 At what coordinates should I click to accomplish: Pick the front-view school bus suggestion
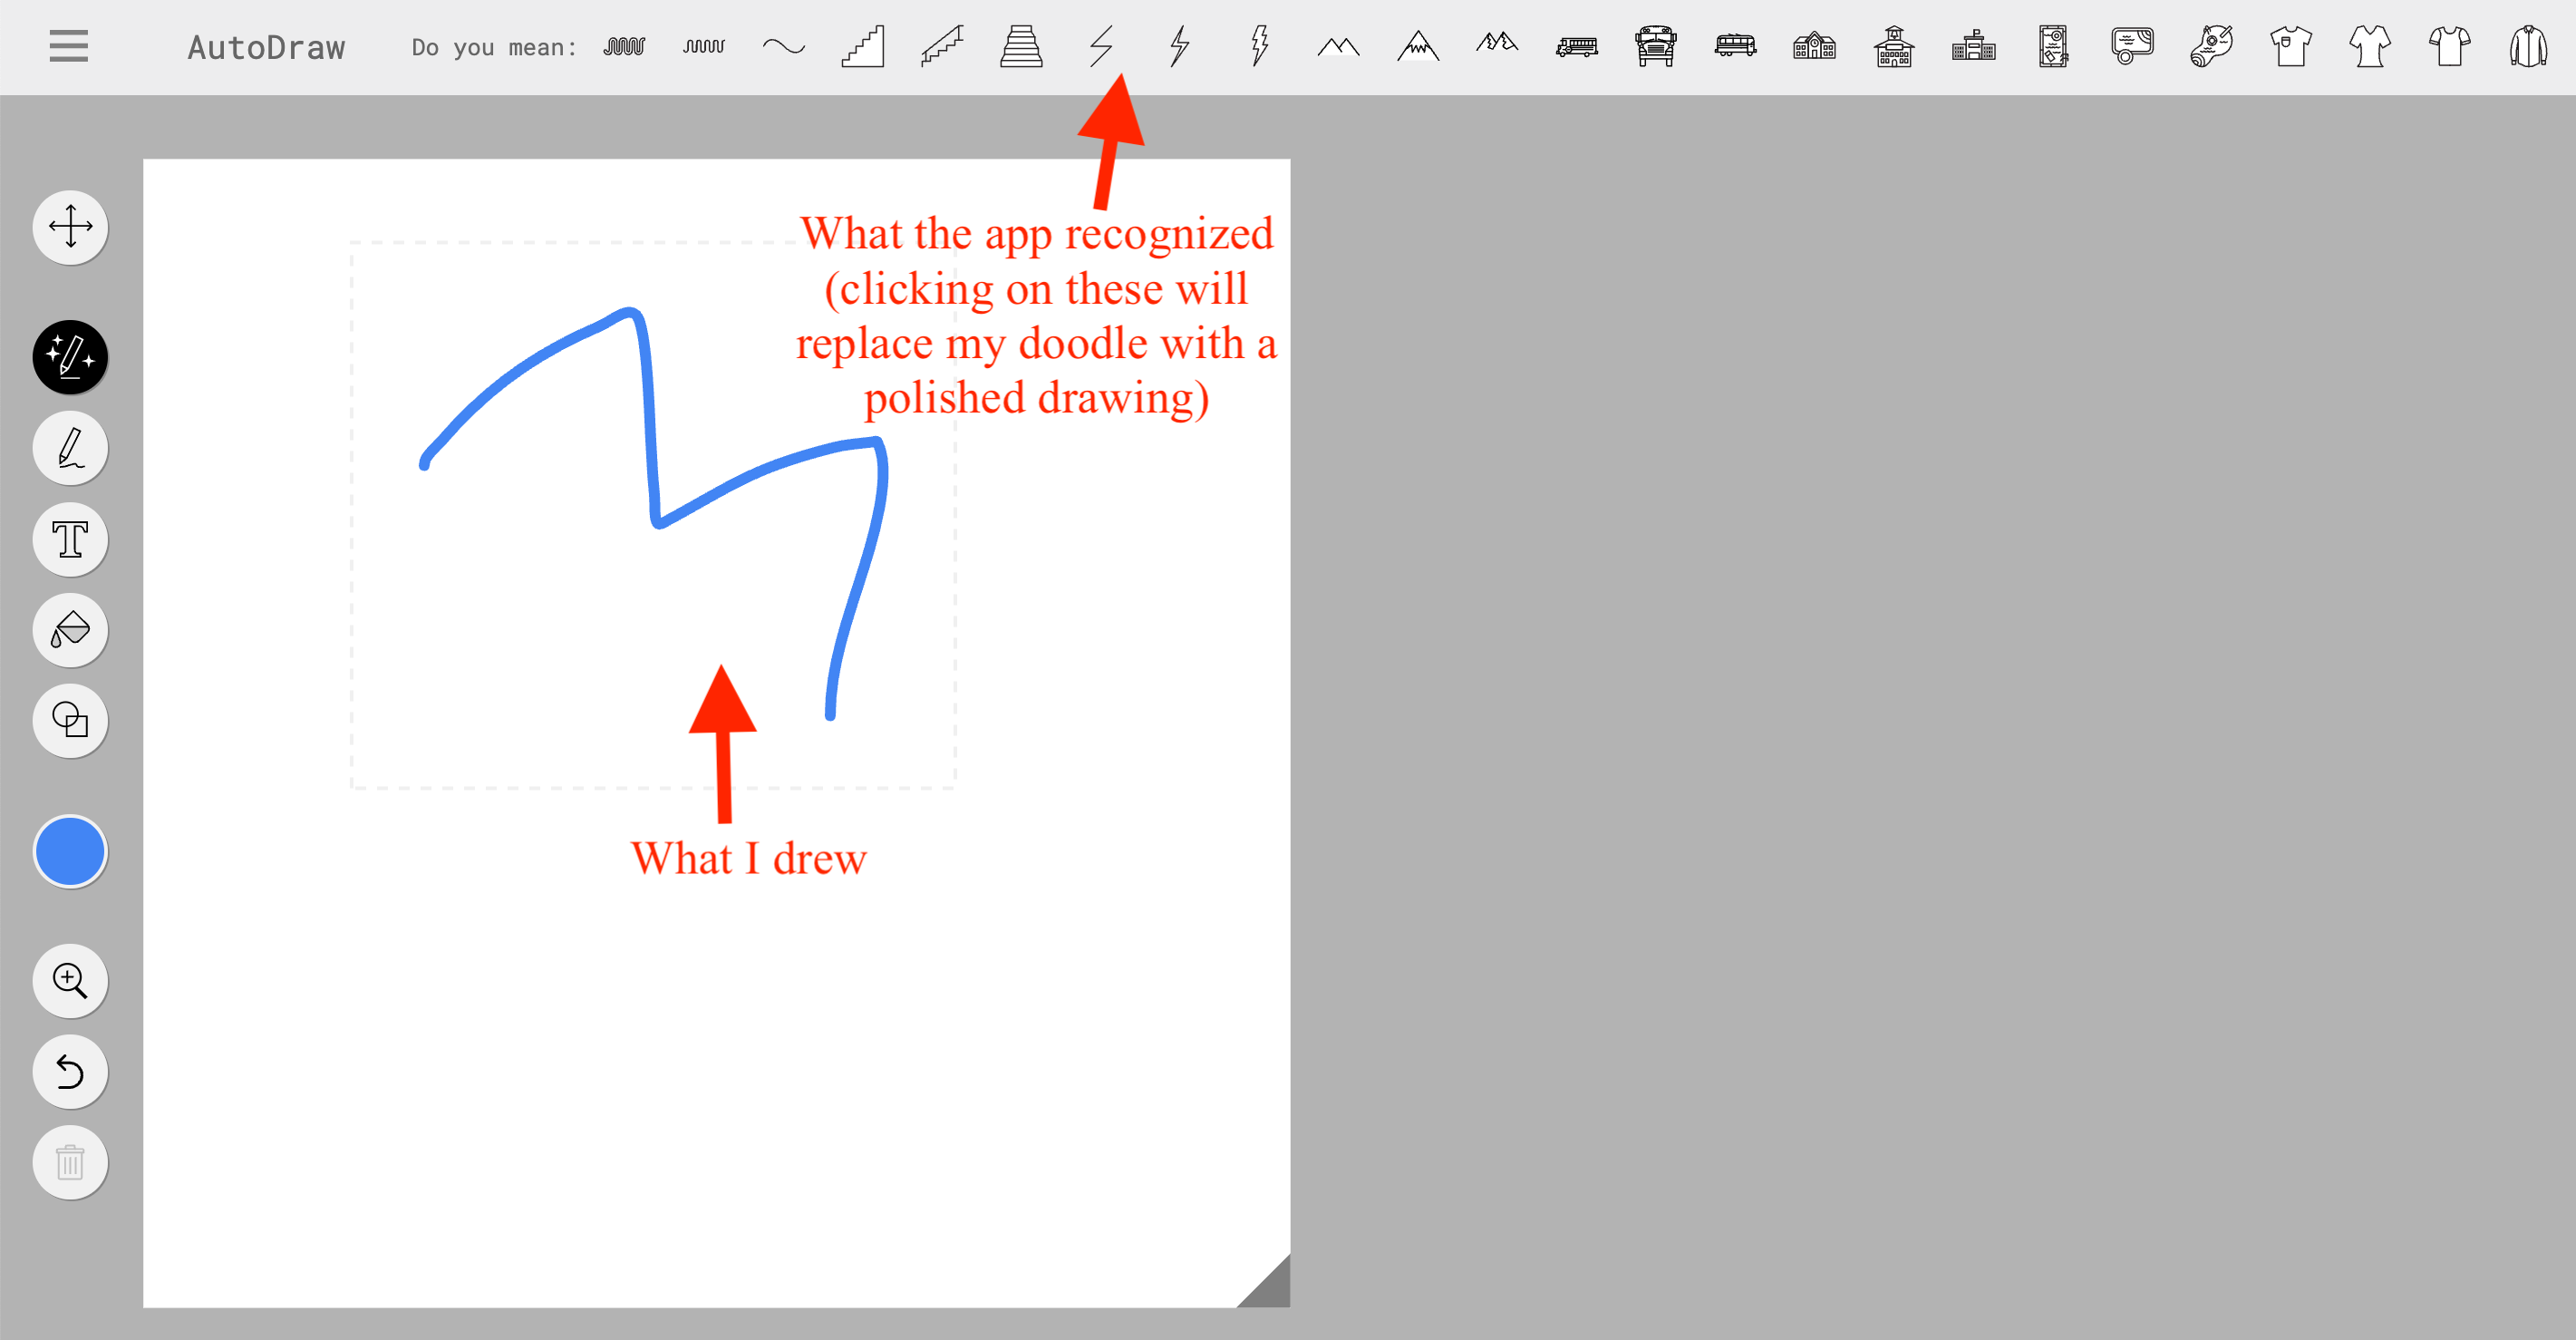[1656, 46]
